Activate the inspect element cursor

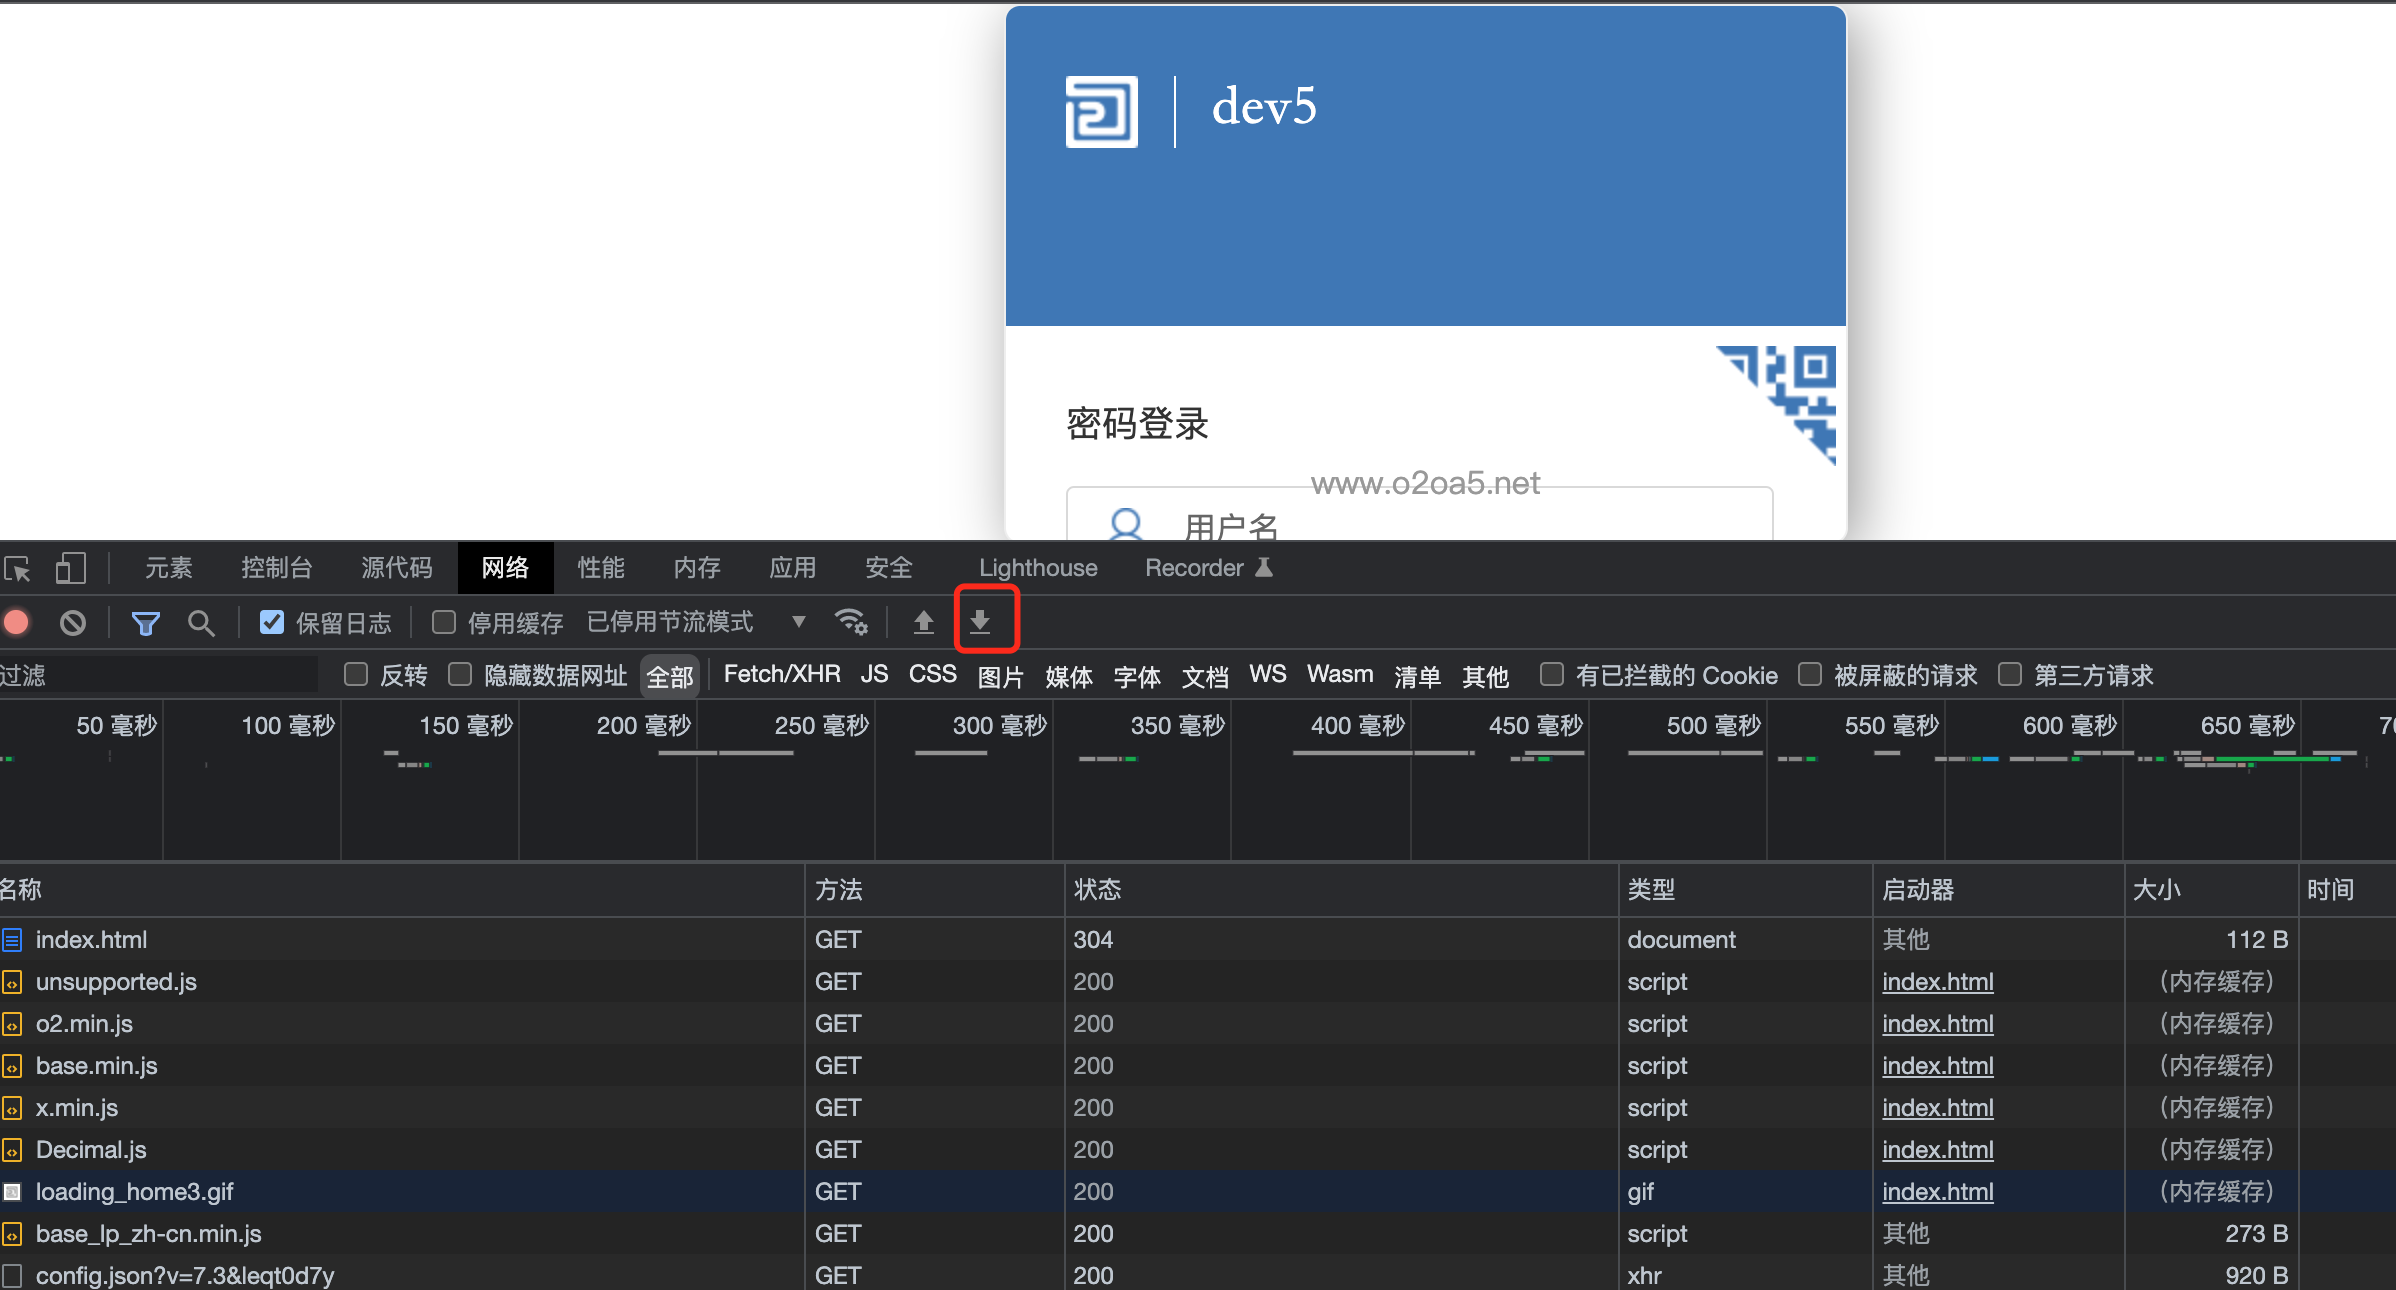(x=17, y=567)
